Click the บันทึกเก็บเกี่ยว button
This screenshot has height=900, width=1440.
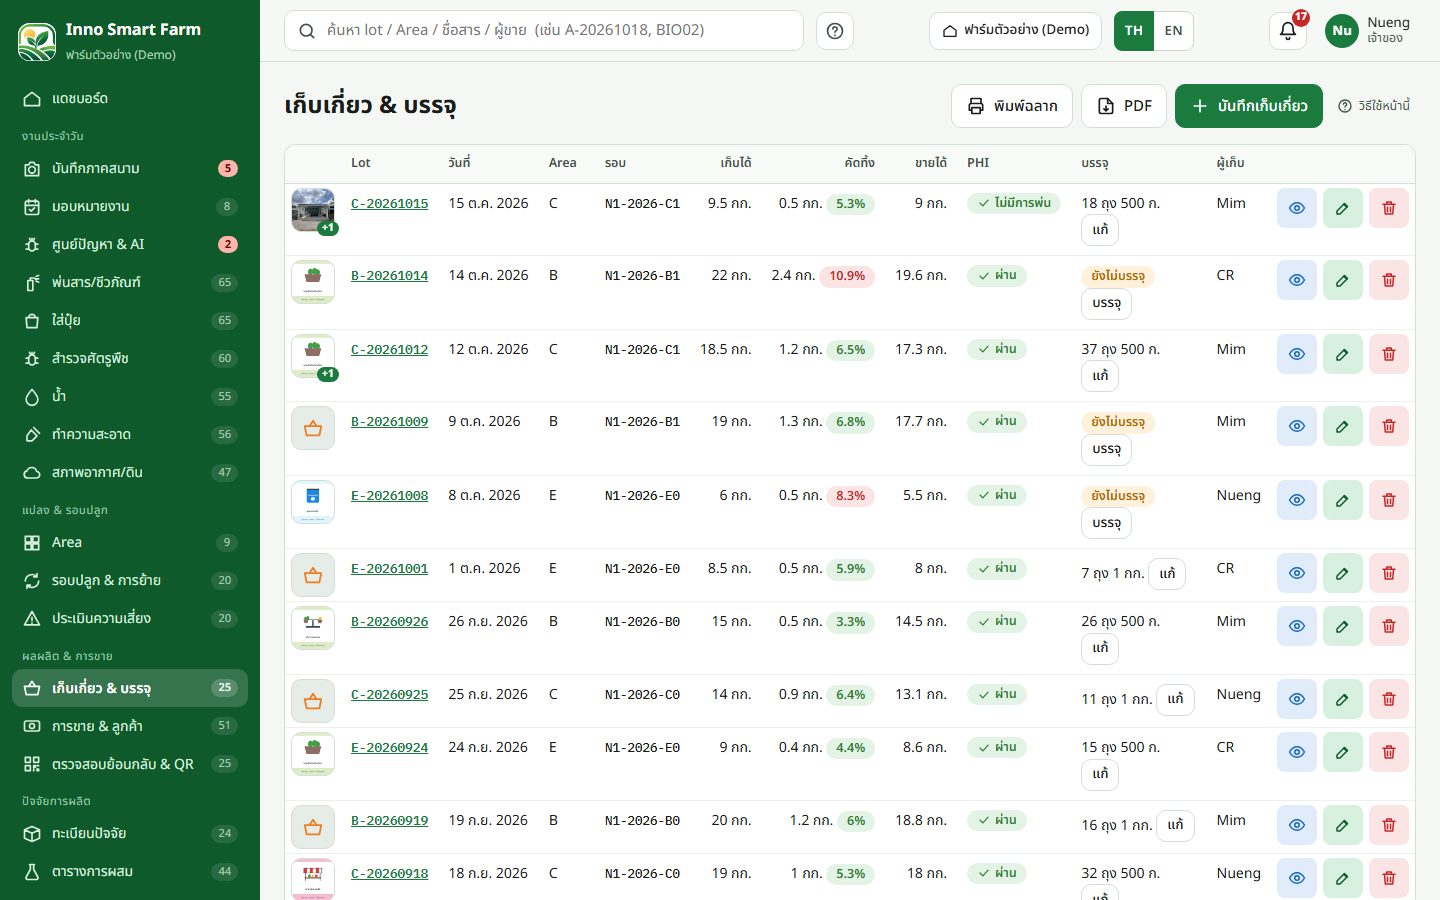(1249, 106)
